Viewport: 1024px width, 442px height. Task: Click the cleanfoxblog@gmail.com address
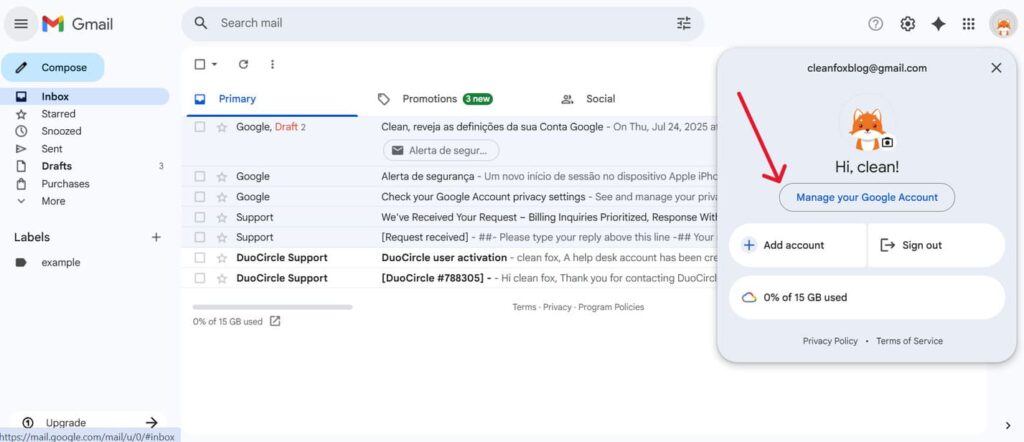pos(867,68)
